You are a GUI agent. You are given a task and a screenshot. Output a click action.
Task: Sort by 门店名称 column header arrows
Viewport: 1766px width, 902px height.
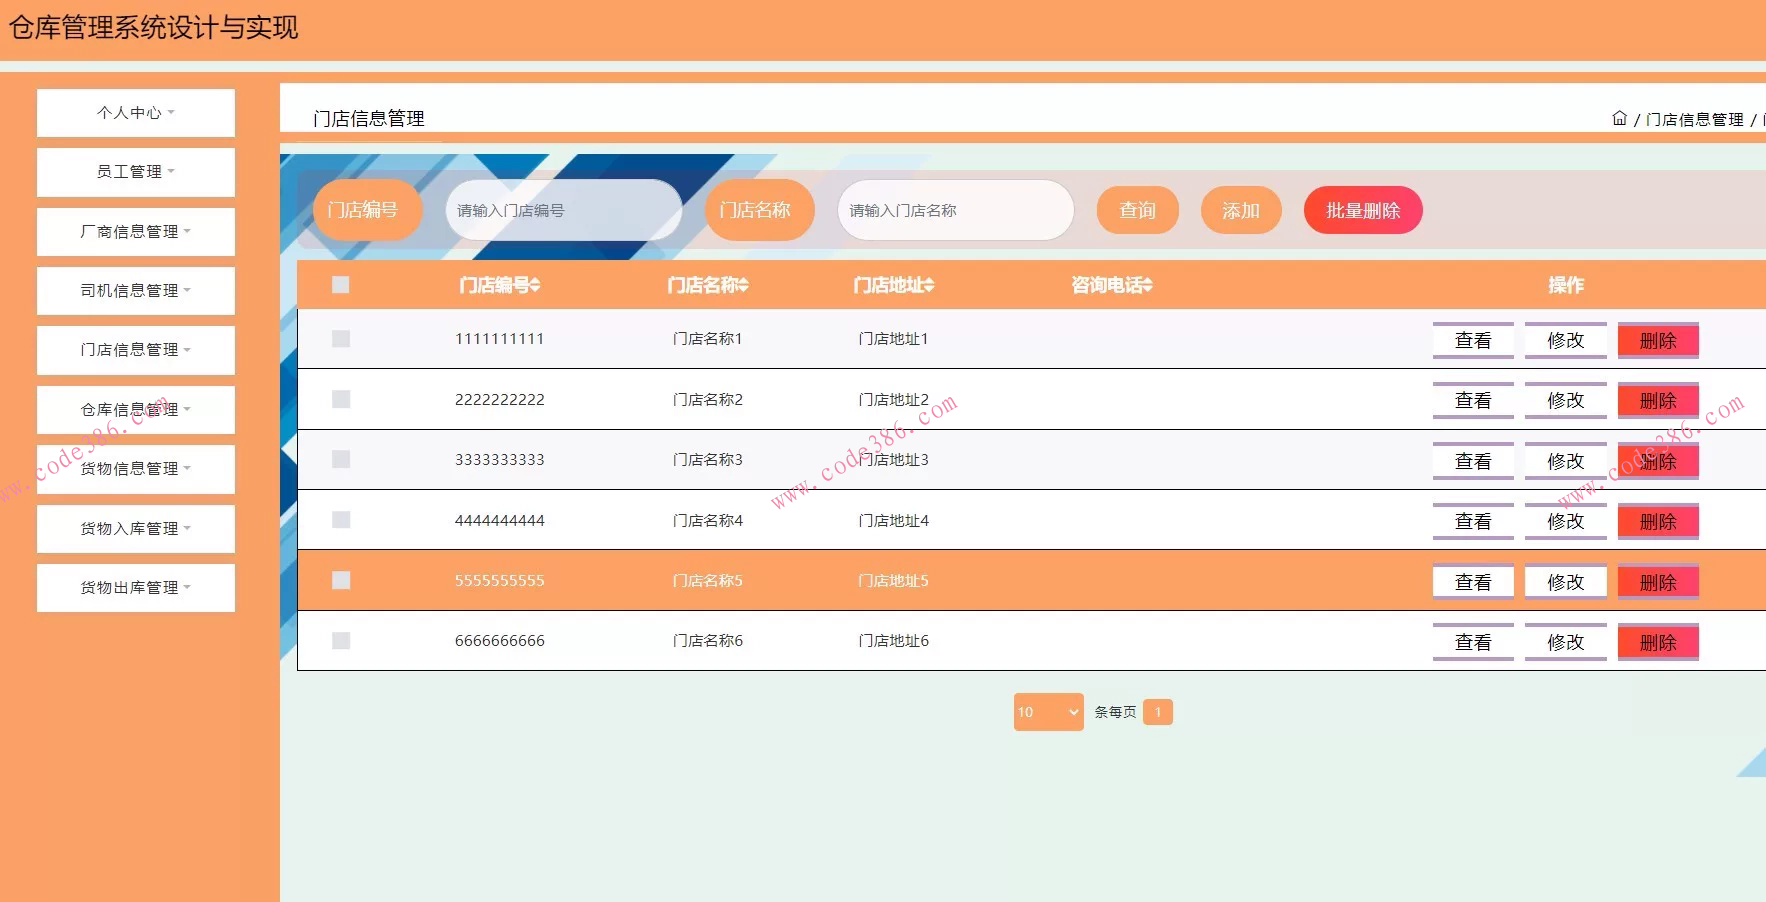[x=743, y=286]
